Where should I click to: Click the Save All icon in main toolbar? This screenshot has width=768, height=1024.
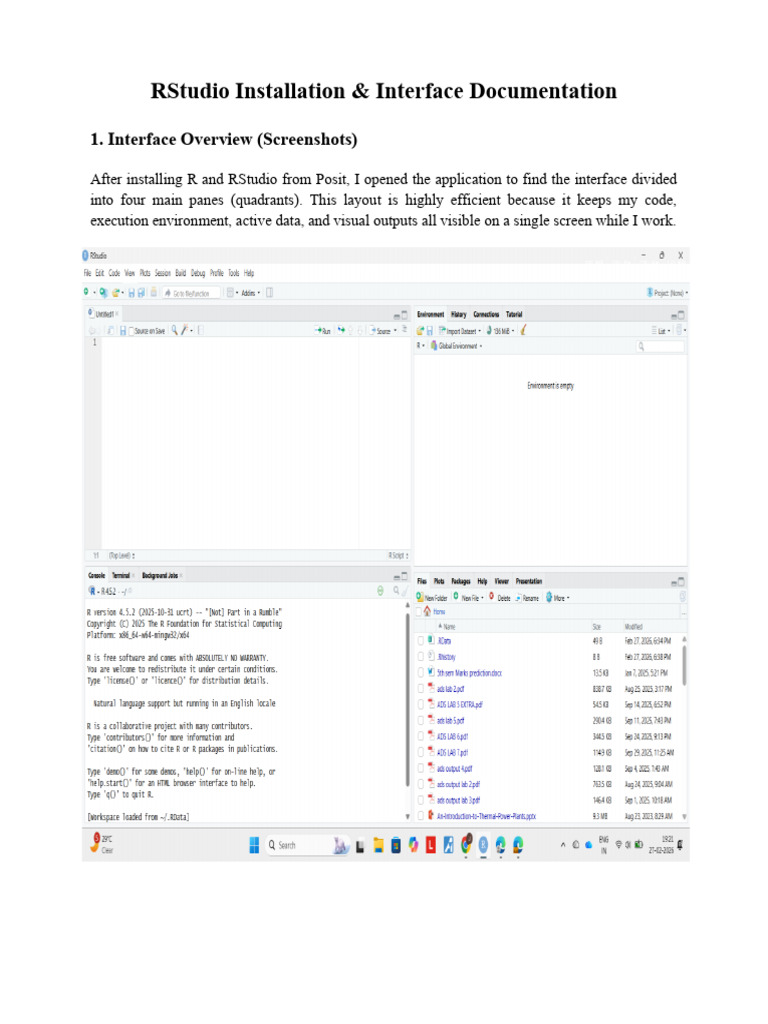[141, 293]
